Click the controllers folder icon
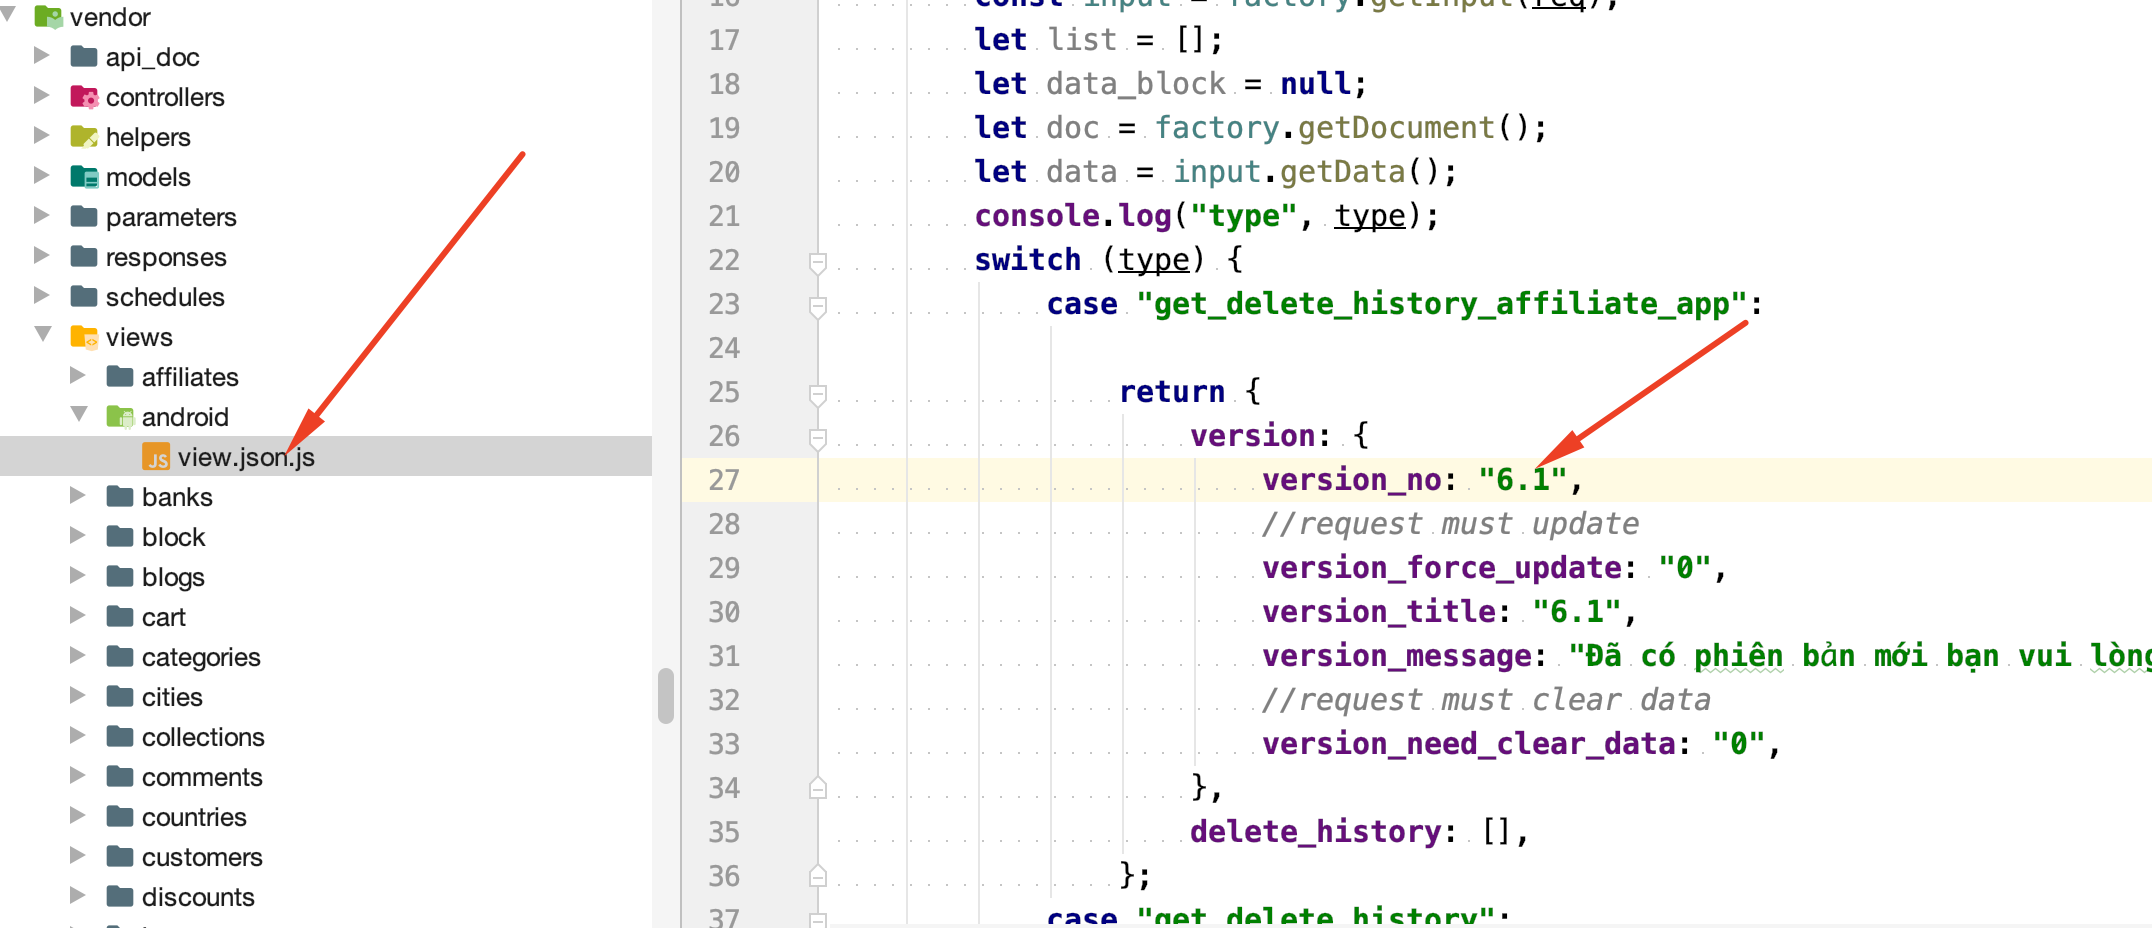 (84, 96)
